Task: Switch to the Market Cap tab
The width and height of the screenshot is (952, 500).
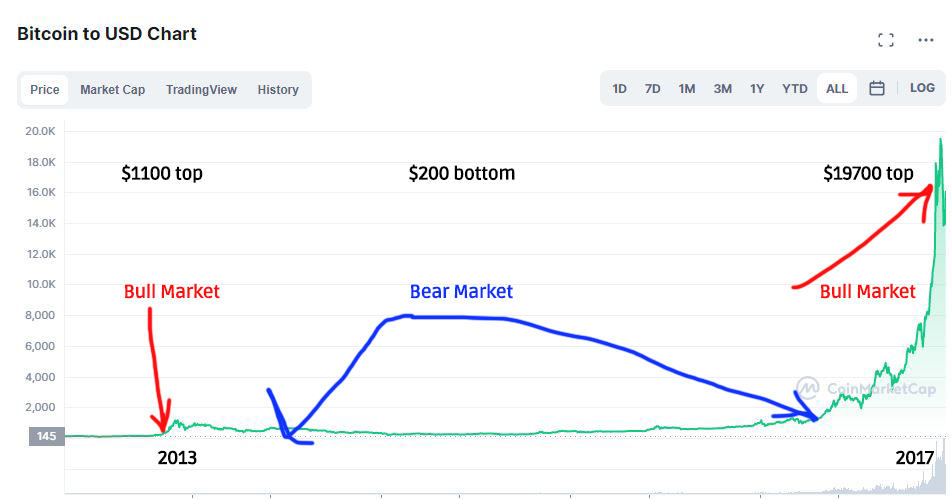Action: point(112,90)
